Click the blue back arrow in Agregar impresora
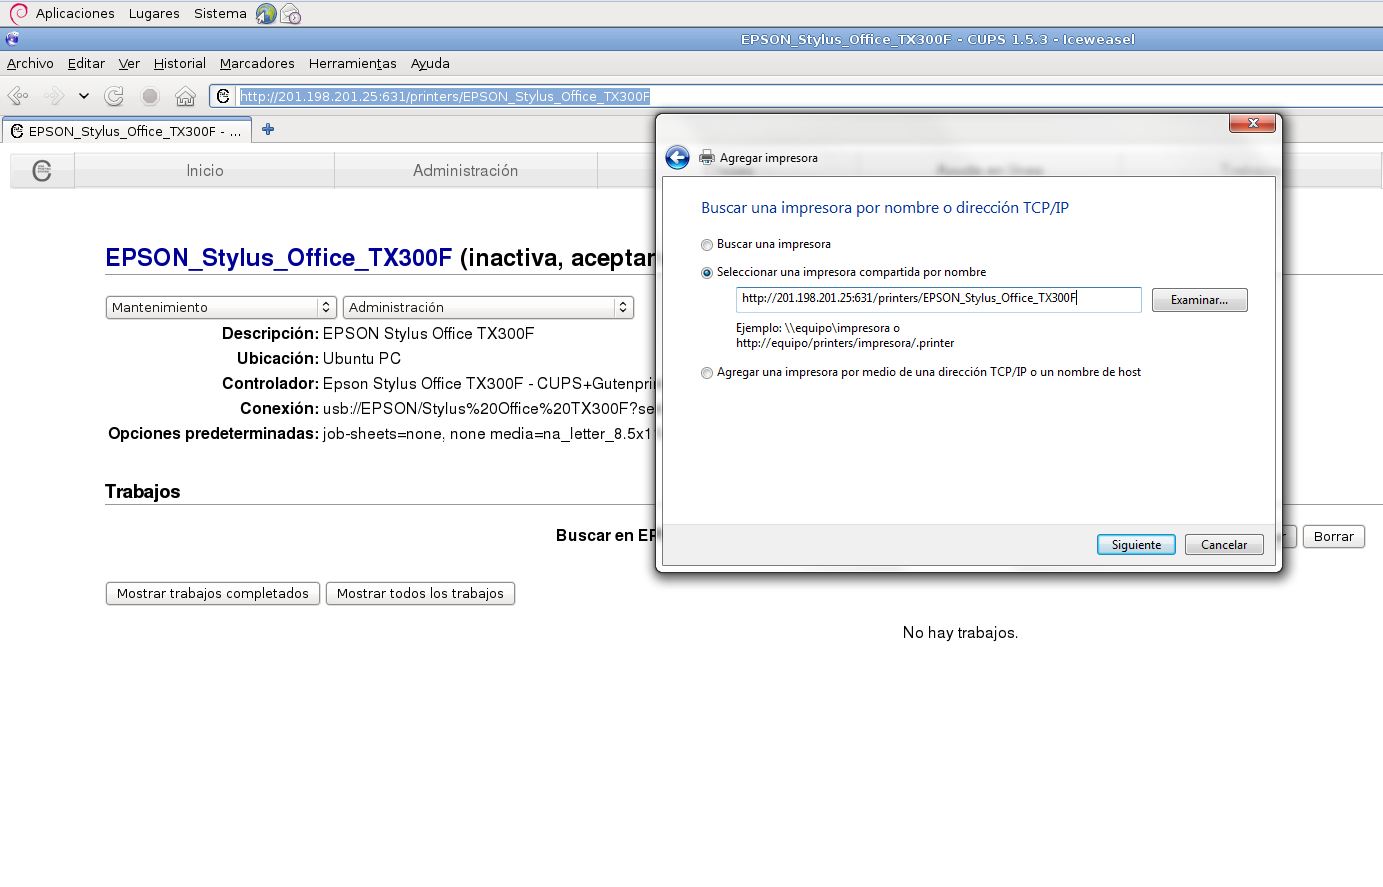 coord(677,158)
